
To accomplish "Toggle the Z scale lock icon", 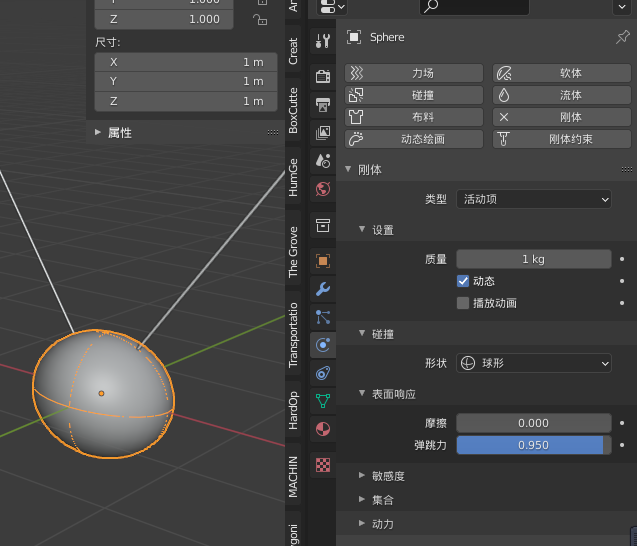I will click(260, 19).
